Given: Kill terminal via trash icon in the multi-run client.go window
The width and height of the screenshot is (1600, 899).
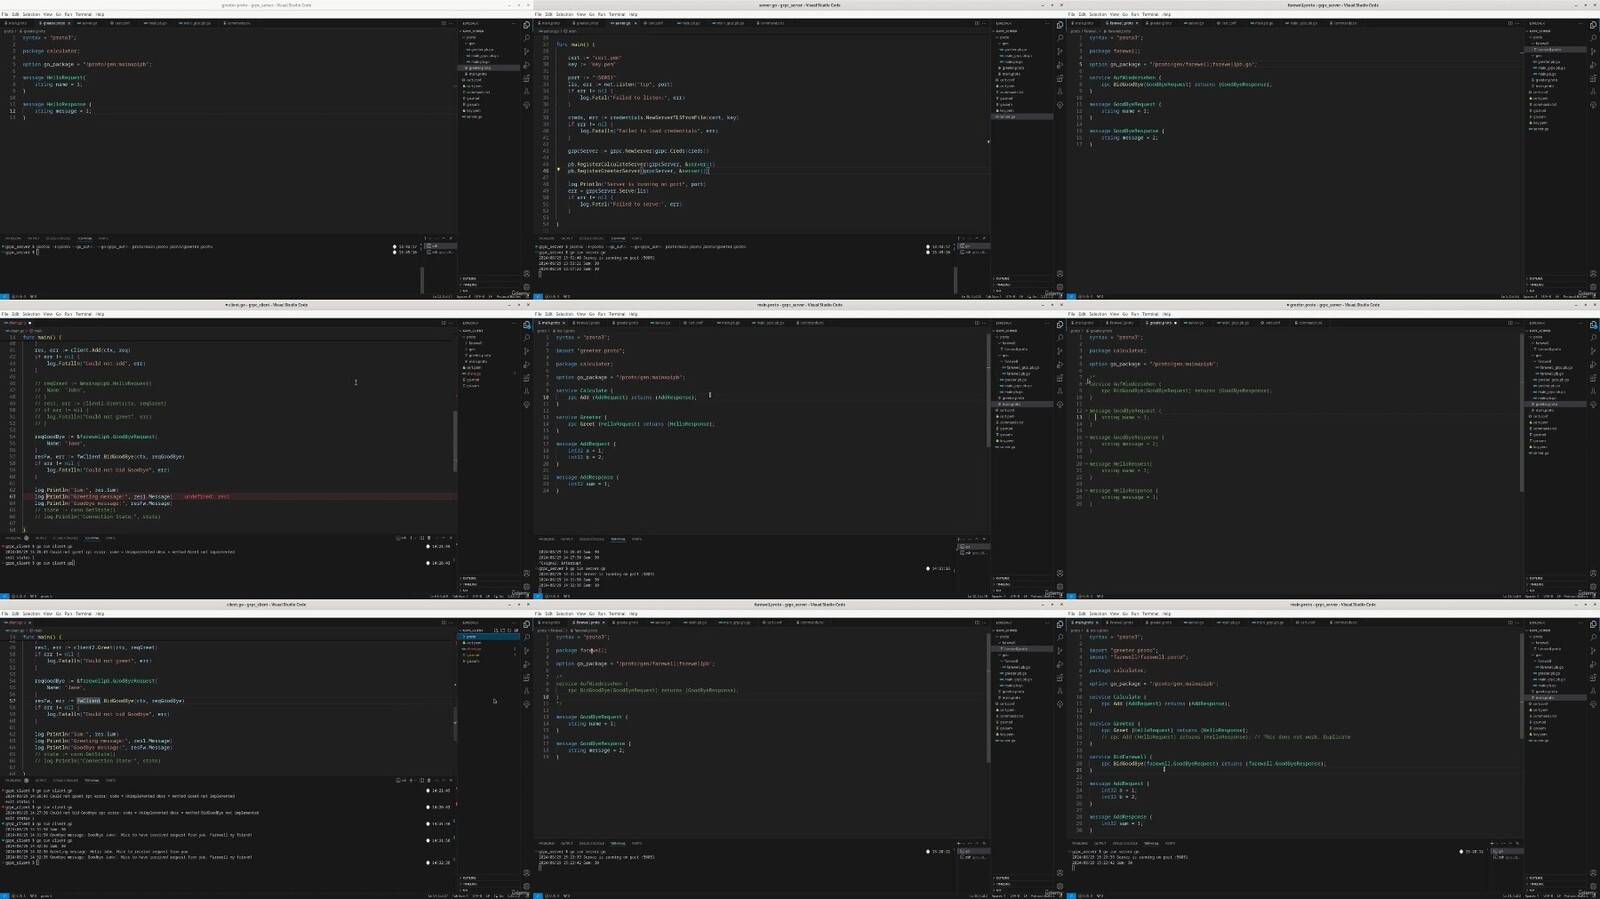Looking at the screenshot, I should coord(429,780).
